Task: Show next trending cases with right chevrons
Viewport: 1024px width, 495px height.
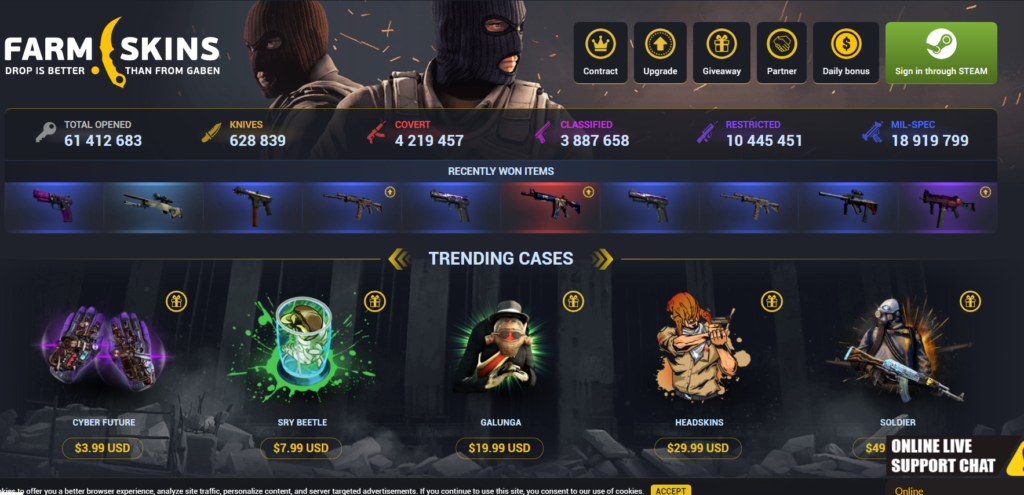Action: point(603,259)
